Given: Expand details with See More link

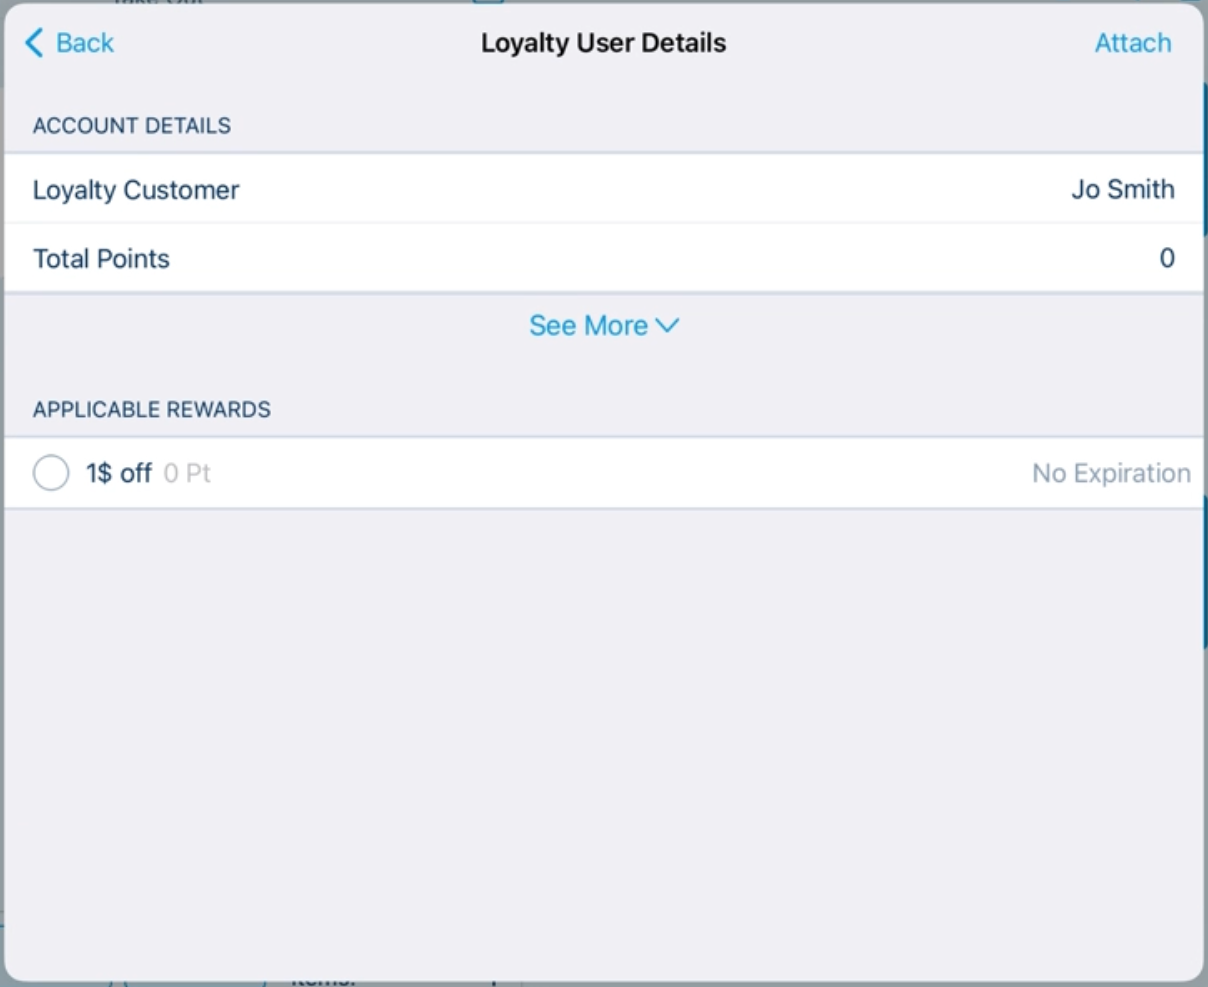Looking at the screenshot, I should pos(588,326).
